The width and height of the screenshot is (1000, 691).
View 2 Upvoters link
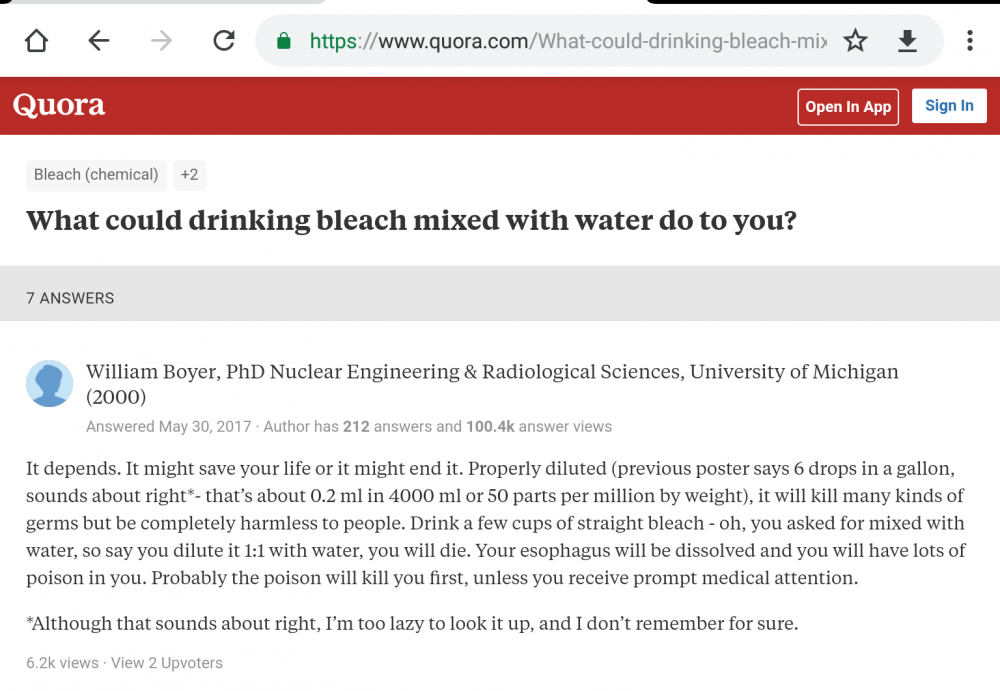click(166, 662)
